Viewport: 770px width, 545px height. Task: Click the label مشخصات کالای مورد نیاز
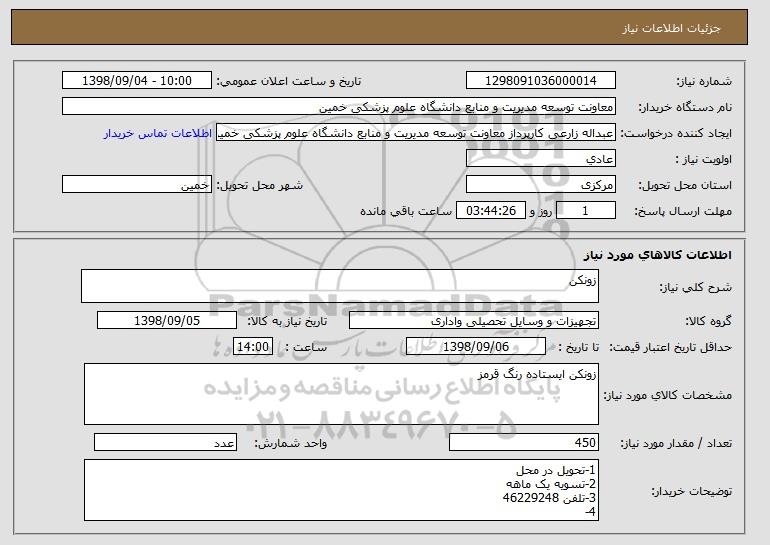(667, 395)
